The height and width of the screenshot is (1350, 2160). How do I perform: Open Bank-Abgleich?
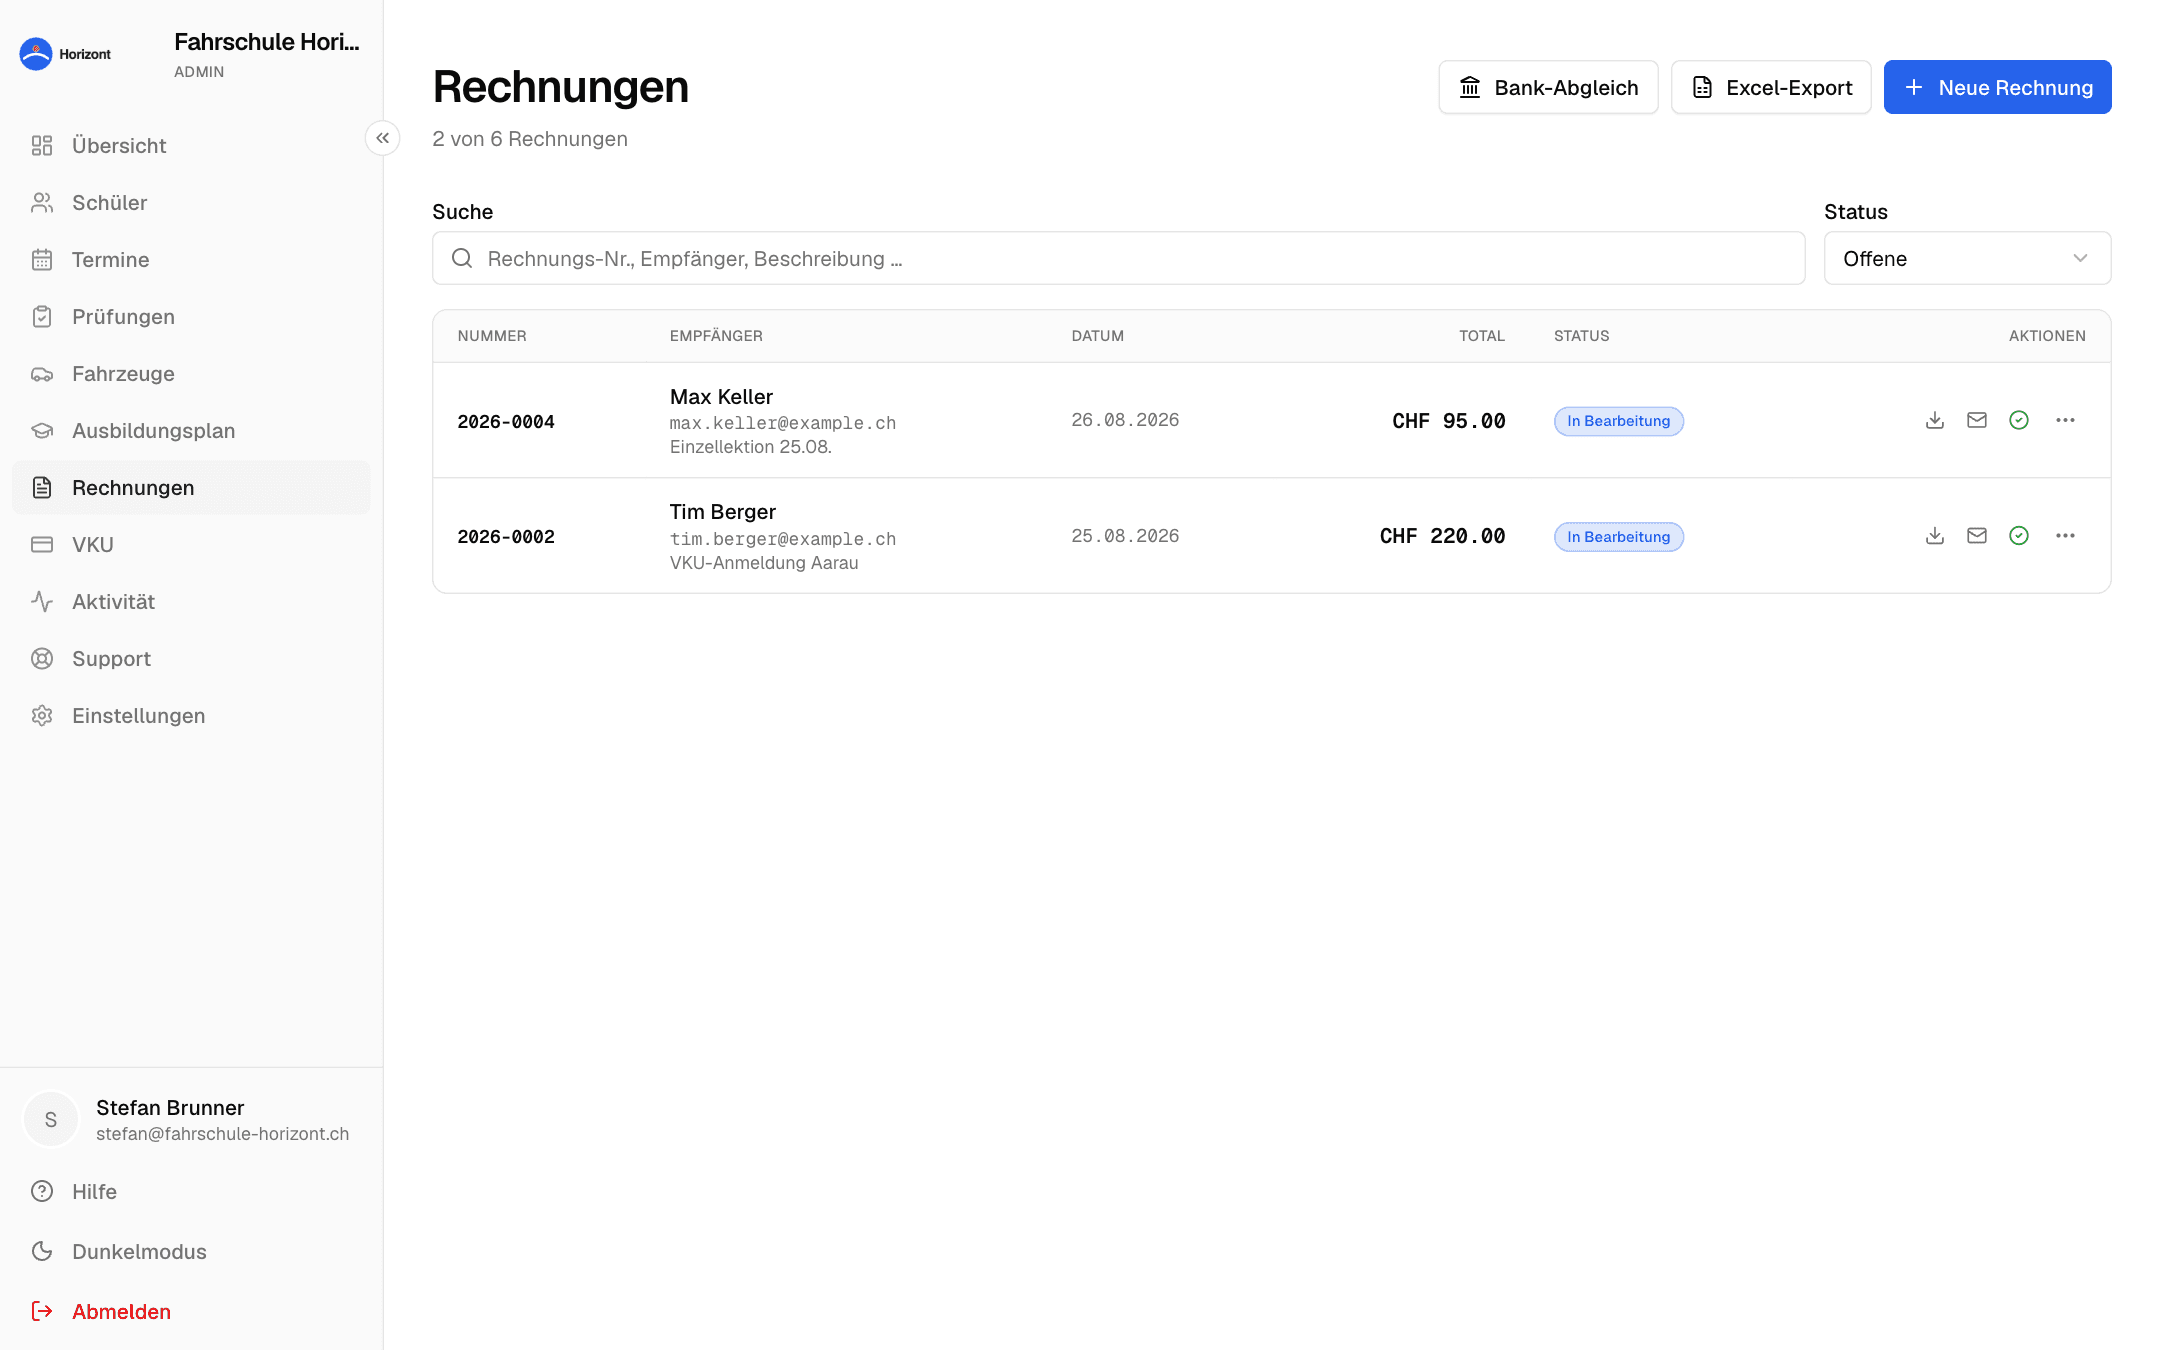point(1548,87)
